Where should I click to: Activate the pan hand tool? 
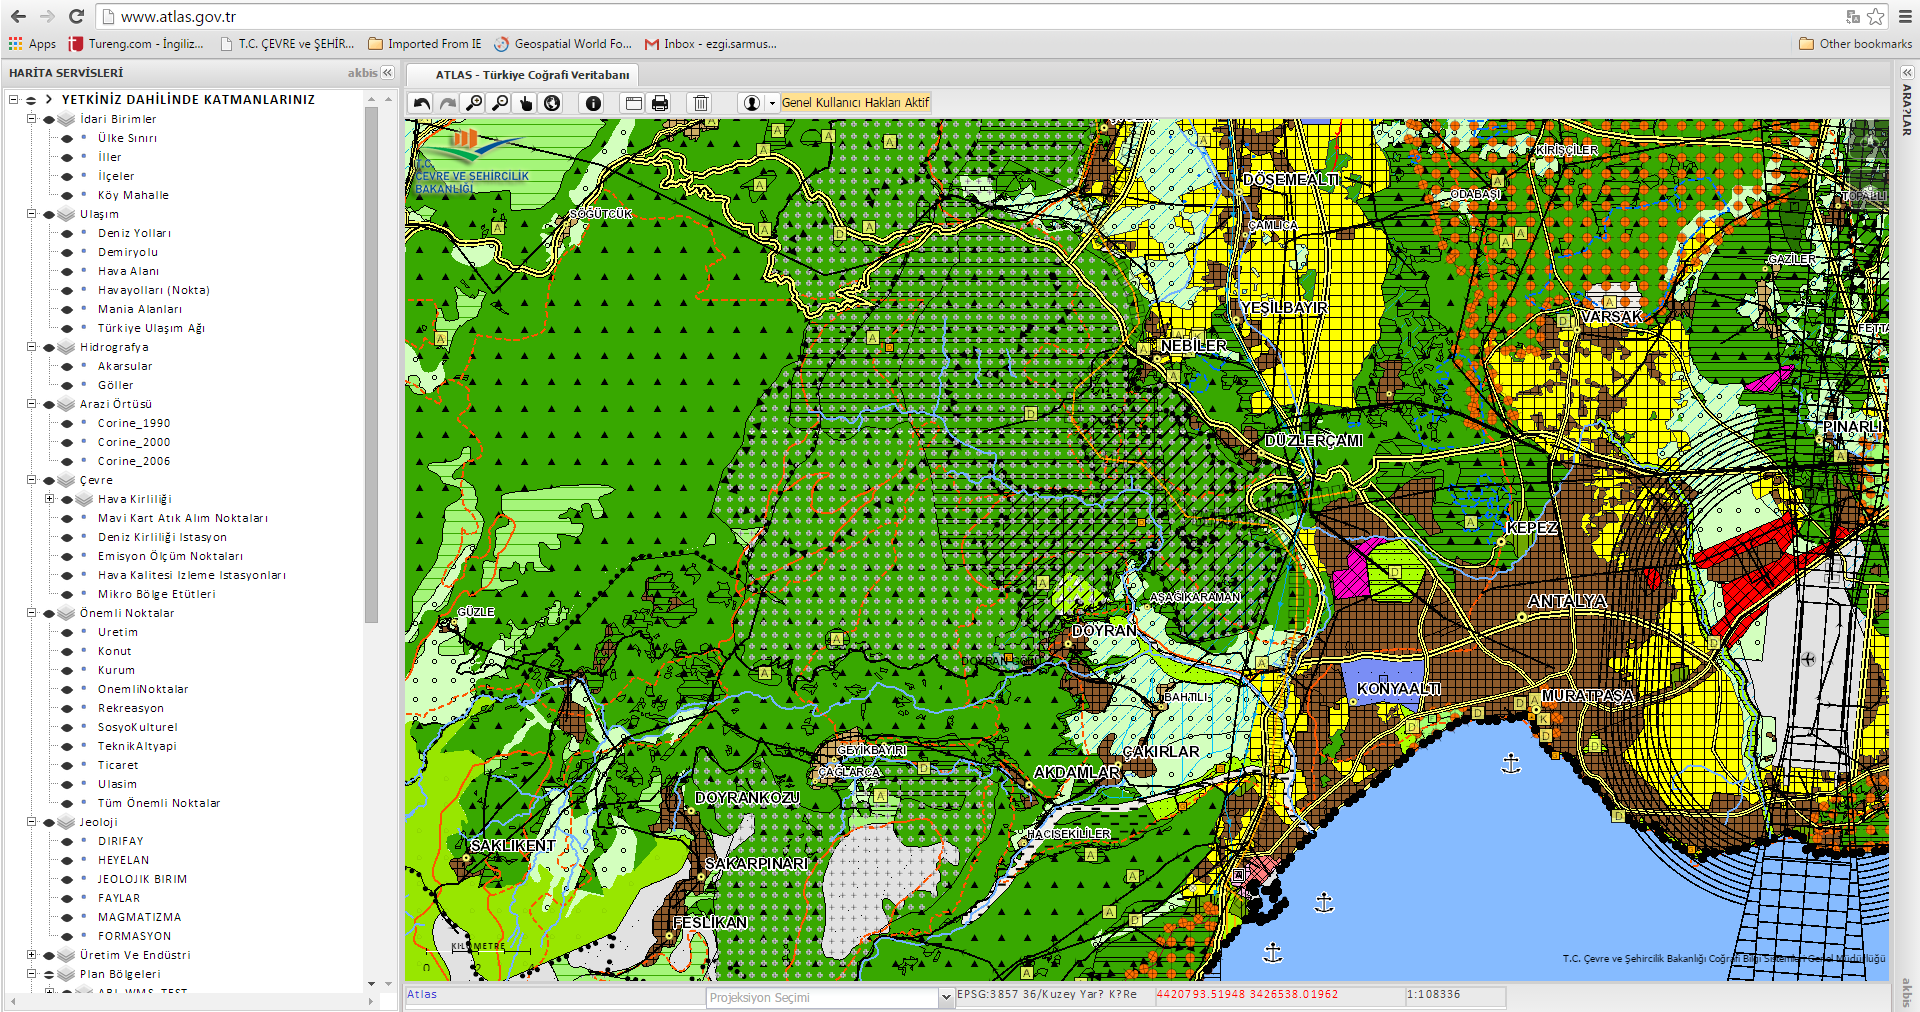click(526, 103)
